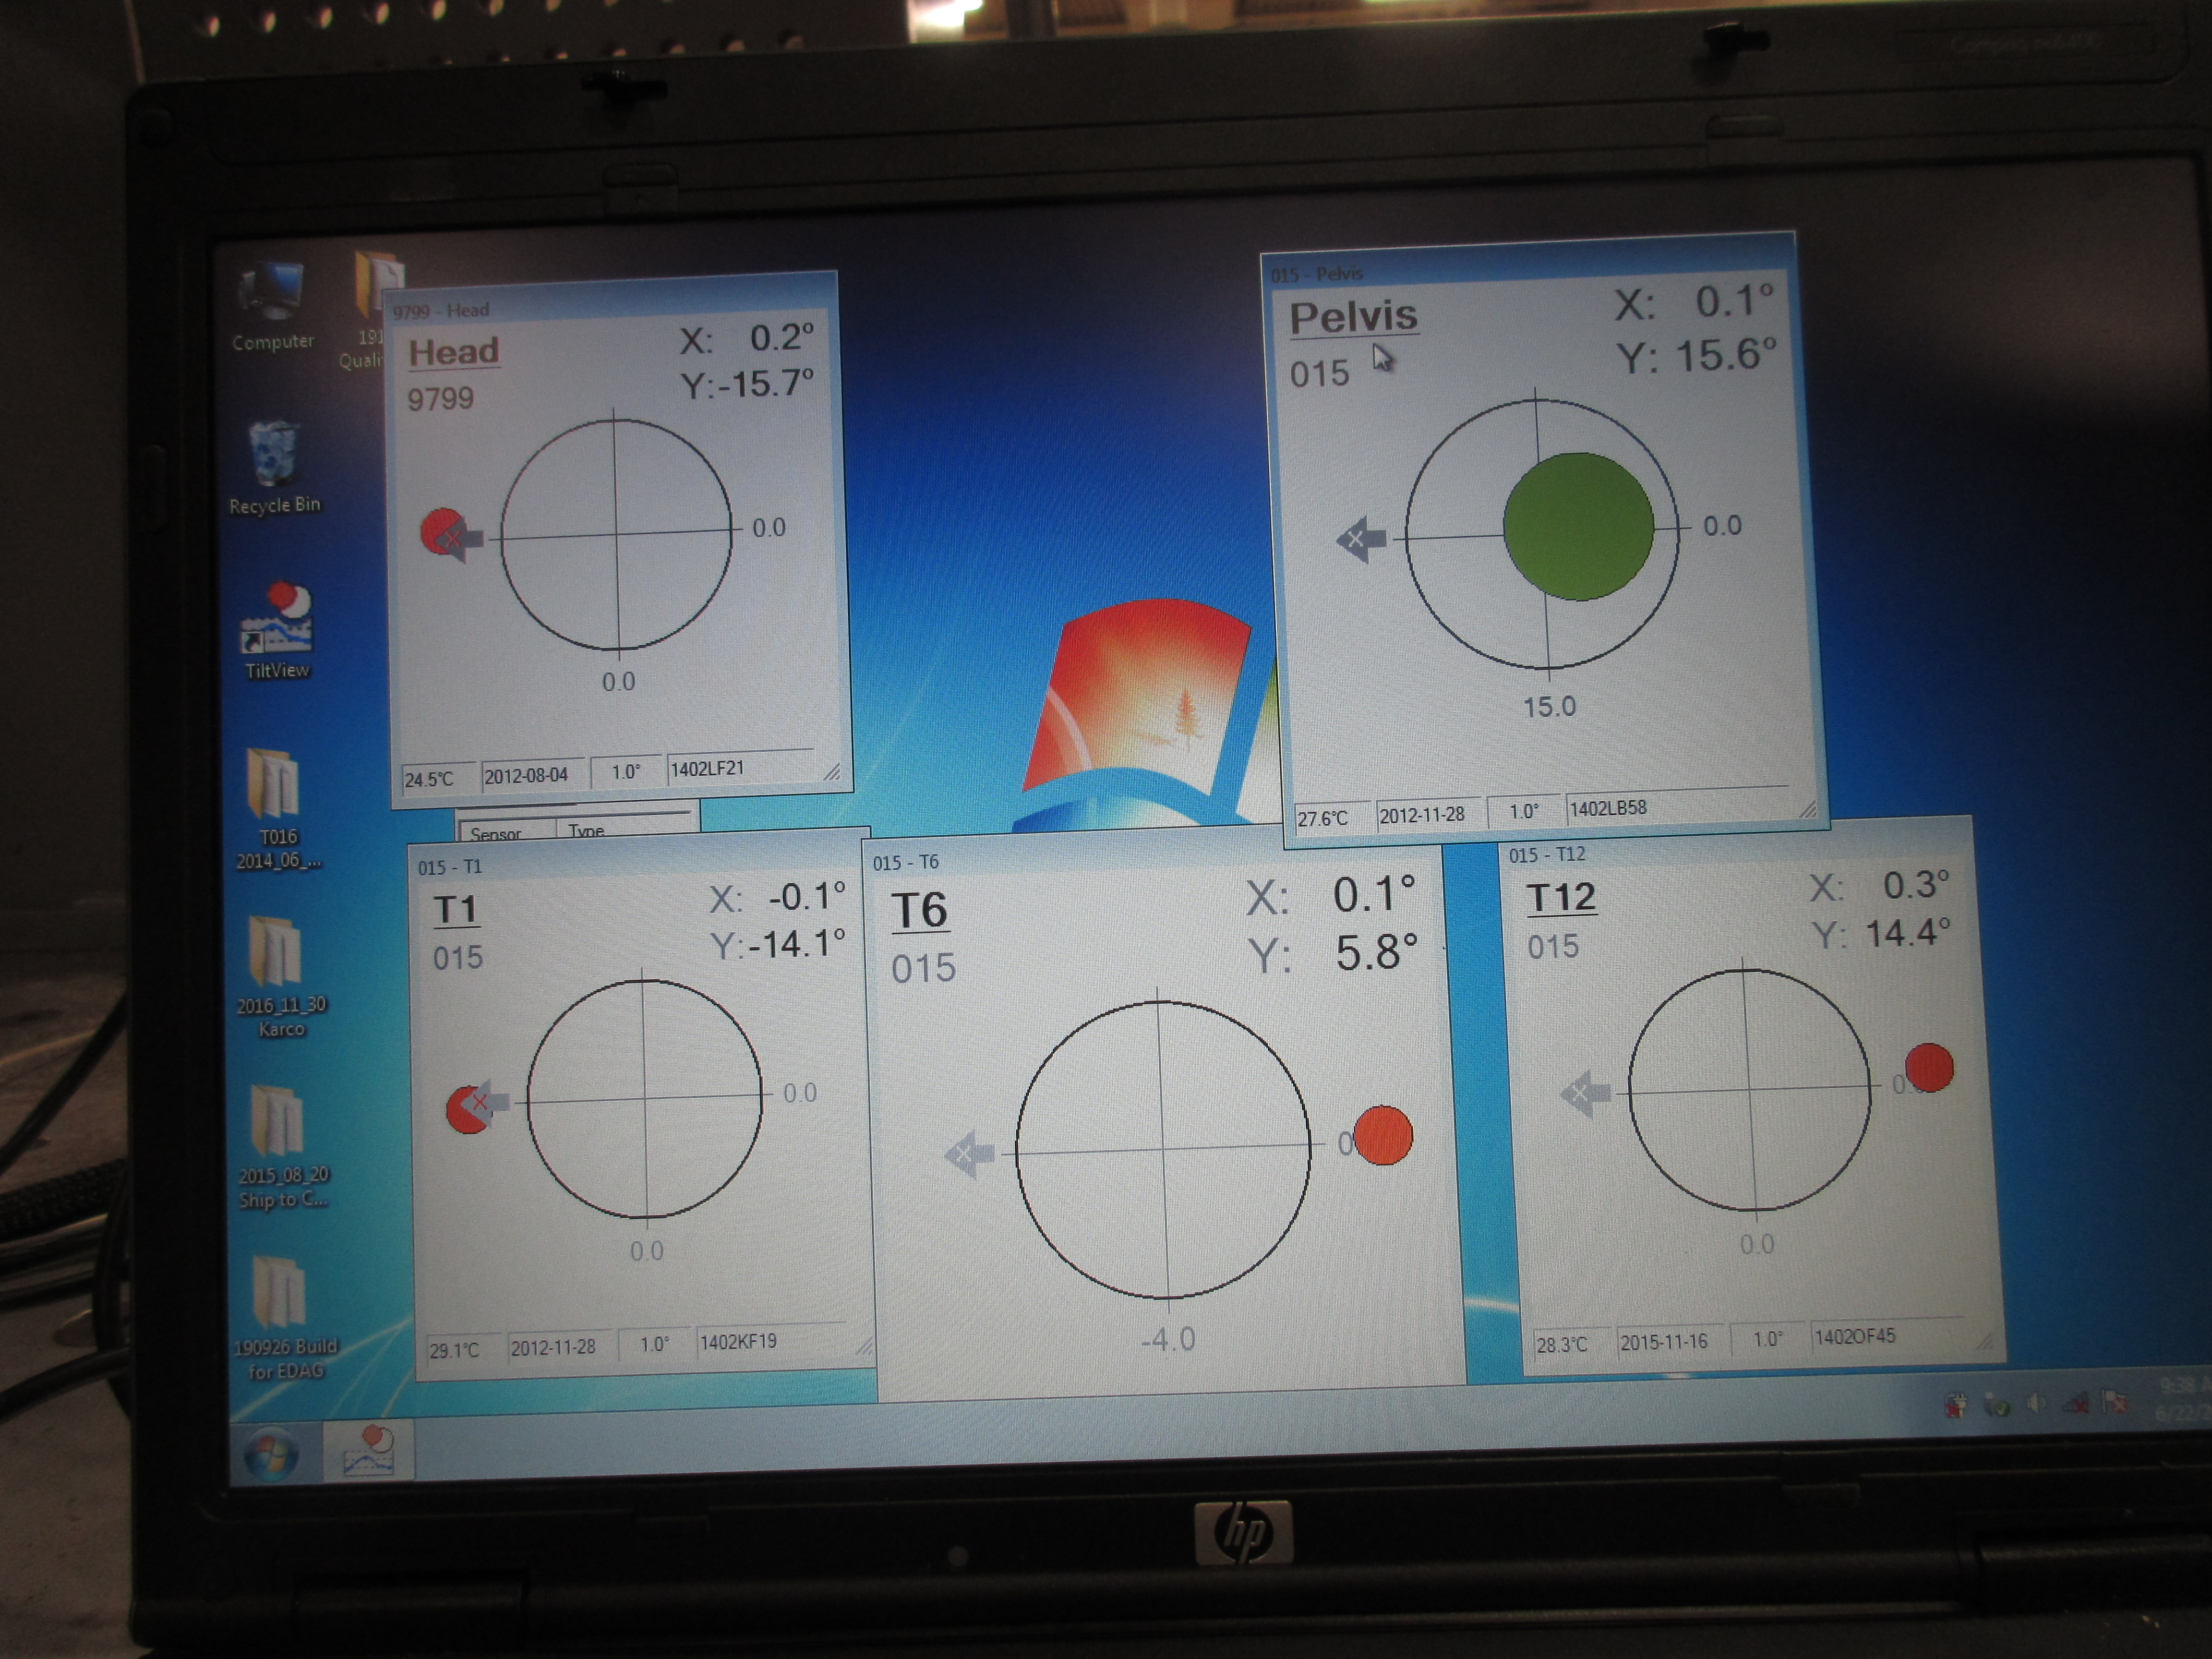This screenshot has height=1659, width=2212.
Task: Click the Y: 5.8° reading in T6 window
Action: pos(1333,954)
